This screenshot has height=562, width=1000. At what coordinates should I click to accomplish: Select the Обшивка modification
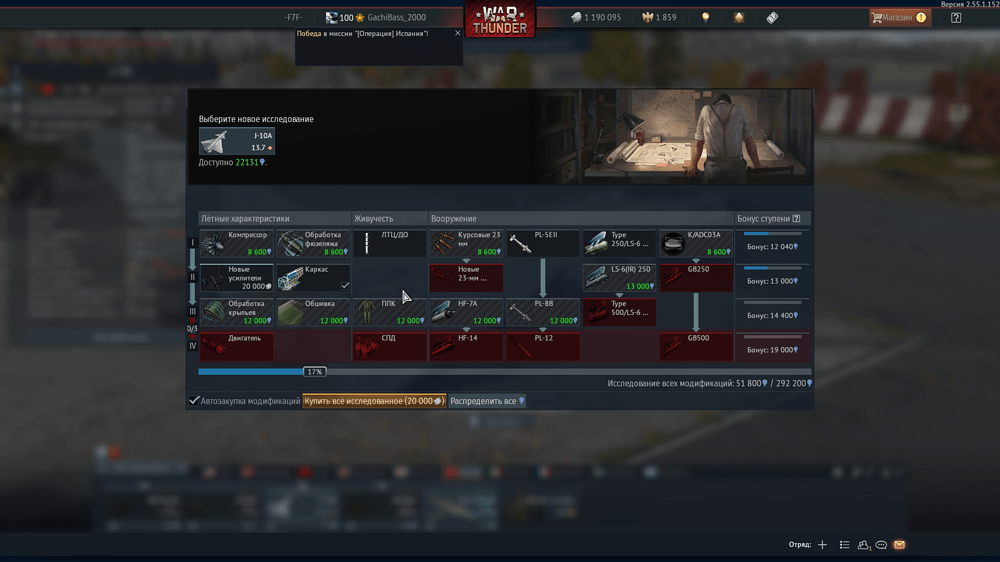pyautogui.click(x=313, y=312)
